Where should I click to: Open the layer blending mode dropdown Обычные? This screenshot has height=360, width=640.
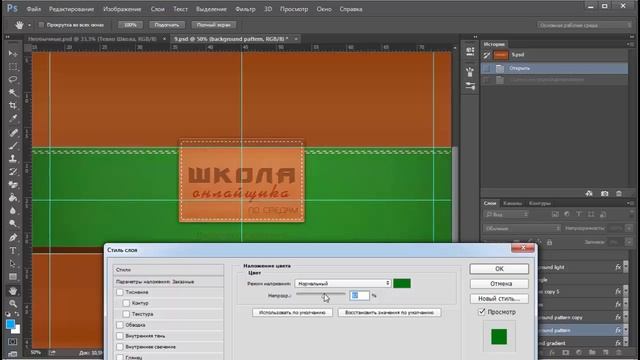tap(522, 228)
